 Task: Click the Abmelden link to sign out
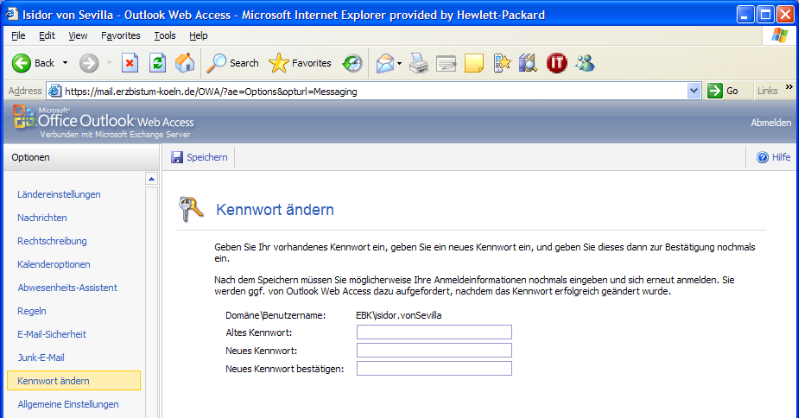pyautogui.click(x=770, y=122)
